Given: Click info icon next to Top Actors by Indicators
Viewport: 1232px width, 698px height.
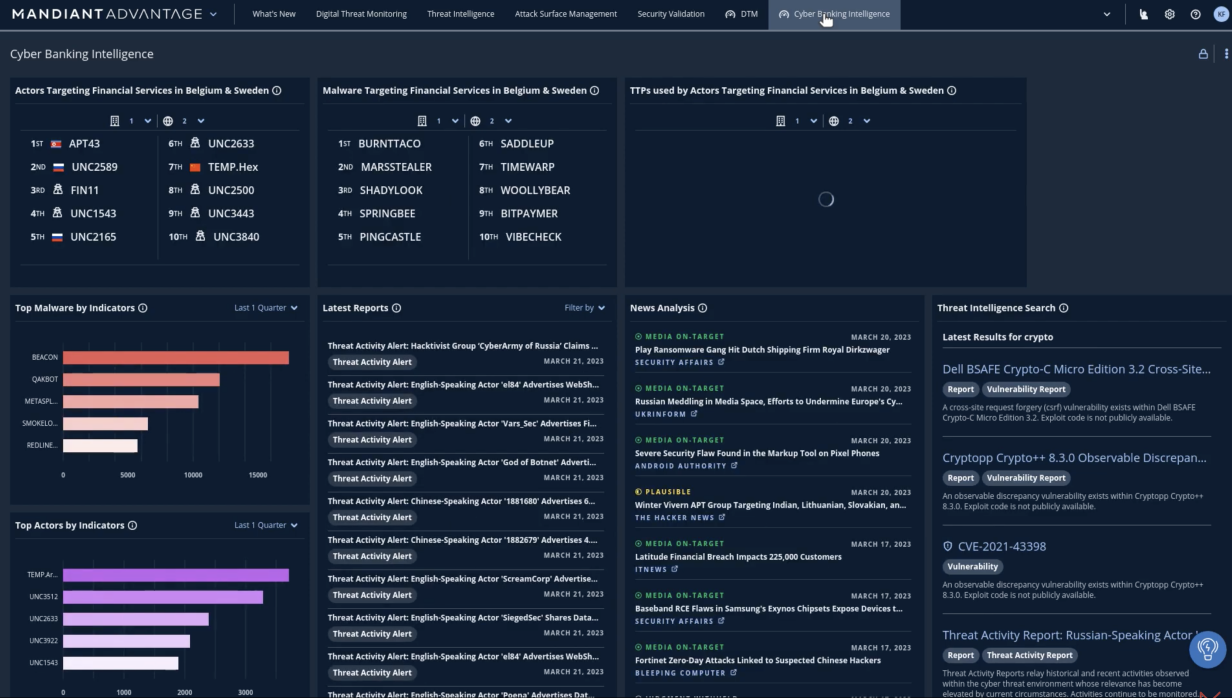Looking at the screenshot, I should tap(133, 525).
